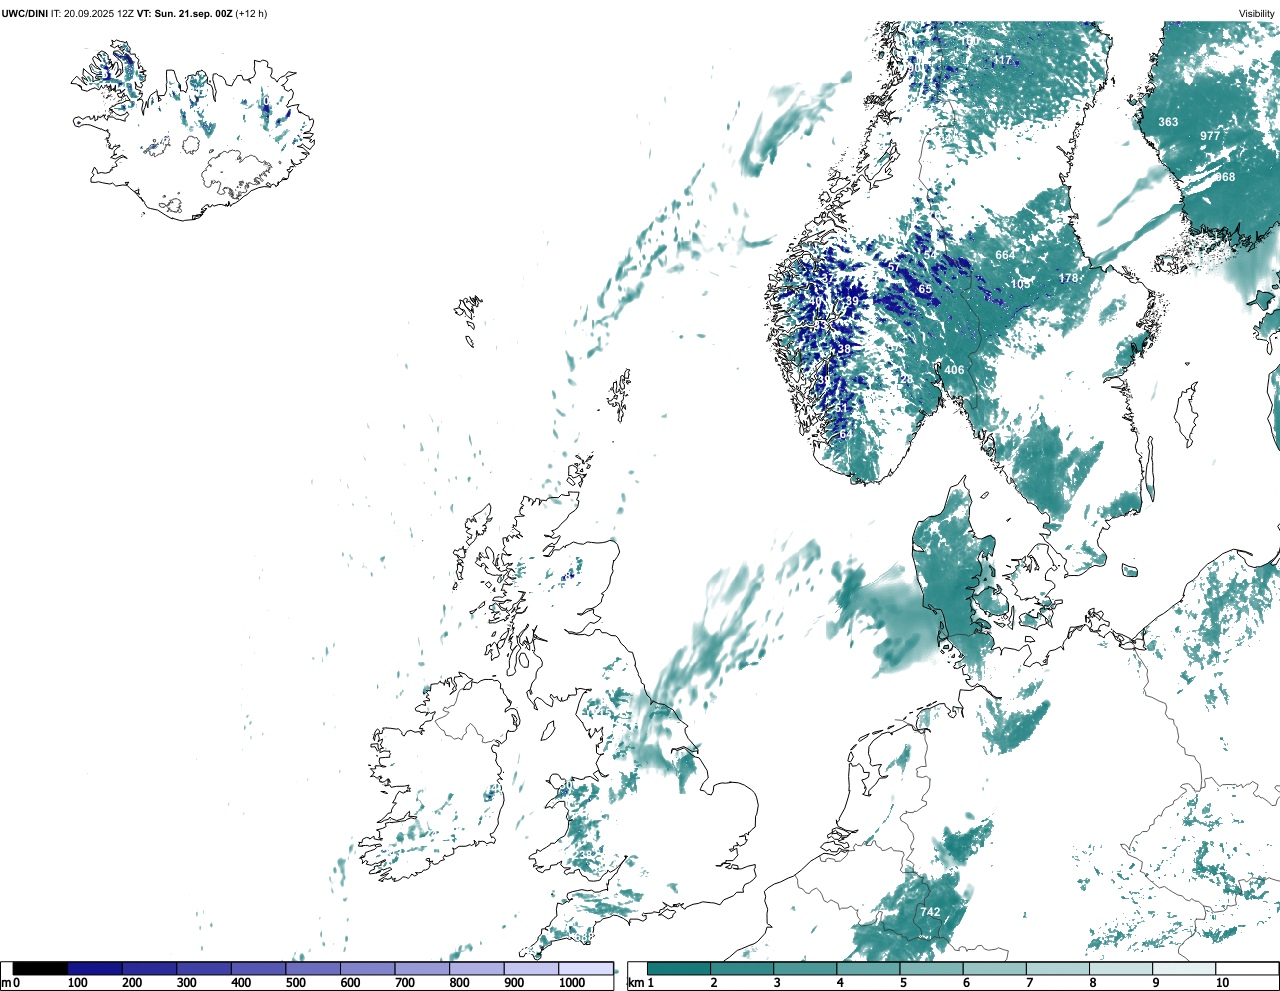
Task: Click the '105' visibility value
Action: 1020,284
